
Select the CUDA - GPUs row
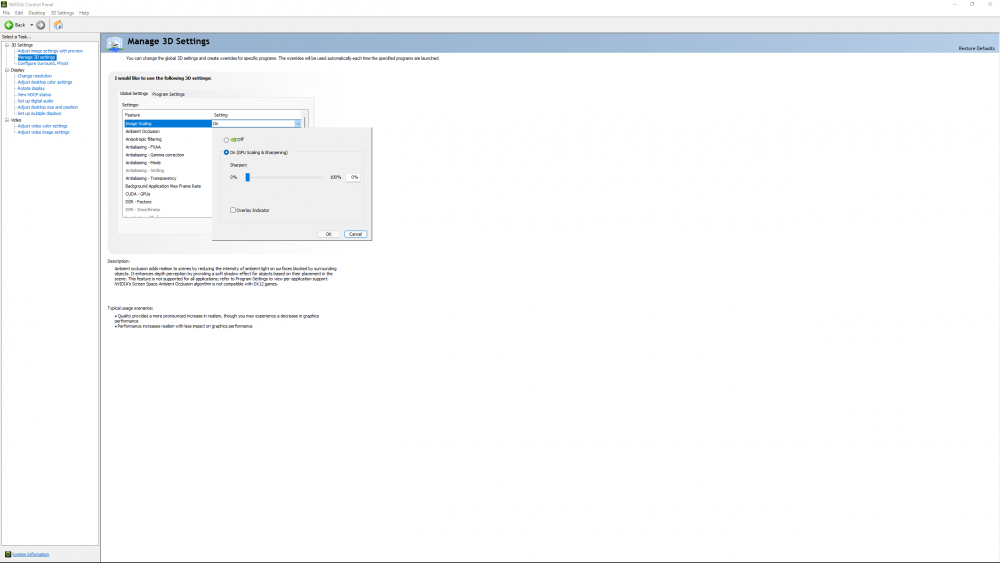click(x=168, y=194)
